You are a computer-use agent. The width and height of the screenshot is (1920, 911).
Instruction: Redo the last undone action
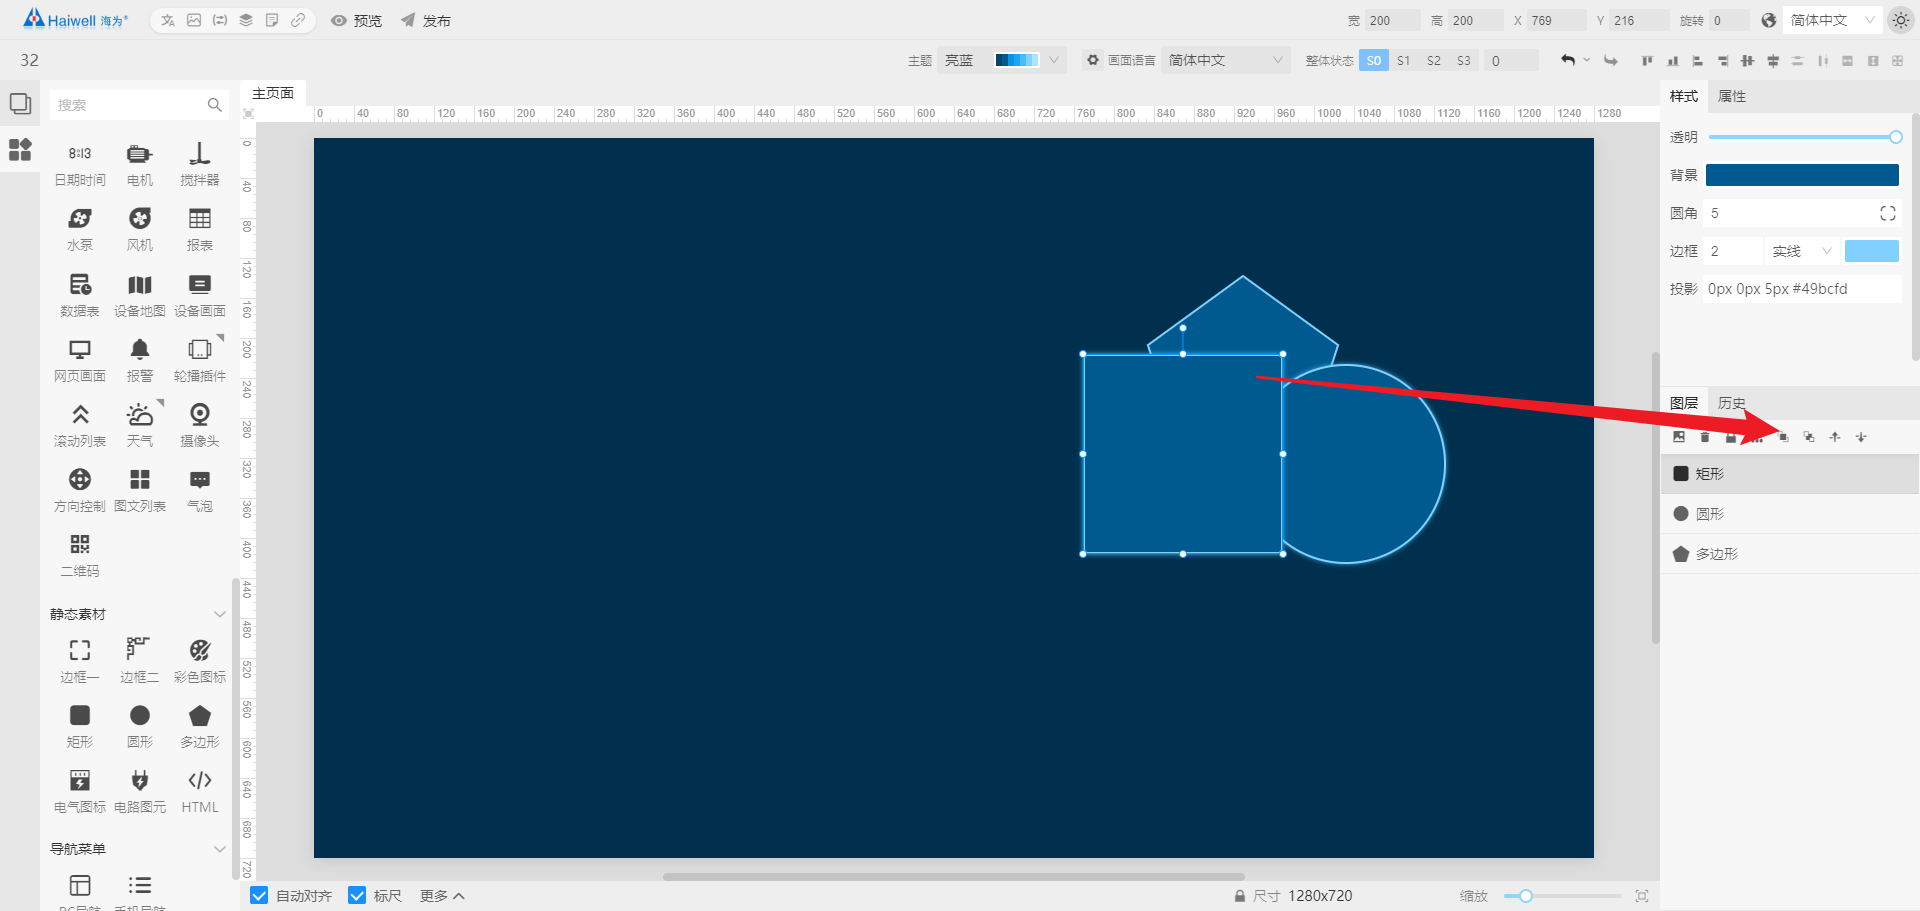(x=1611, y=61)
